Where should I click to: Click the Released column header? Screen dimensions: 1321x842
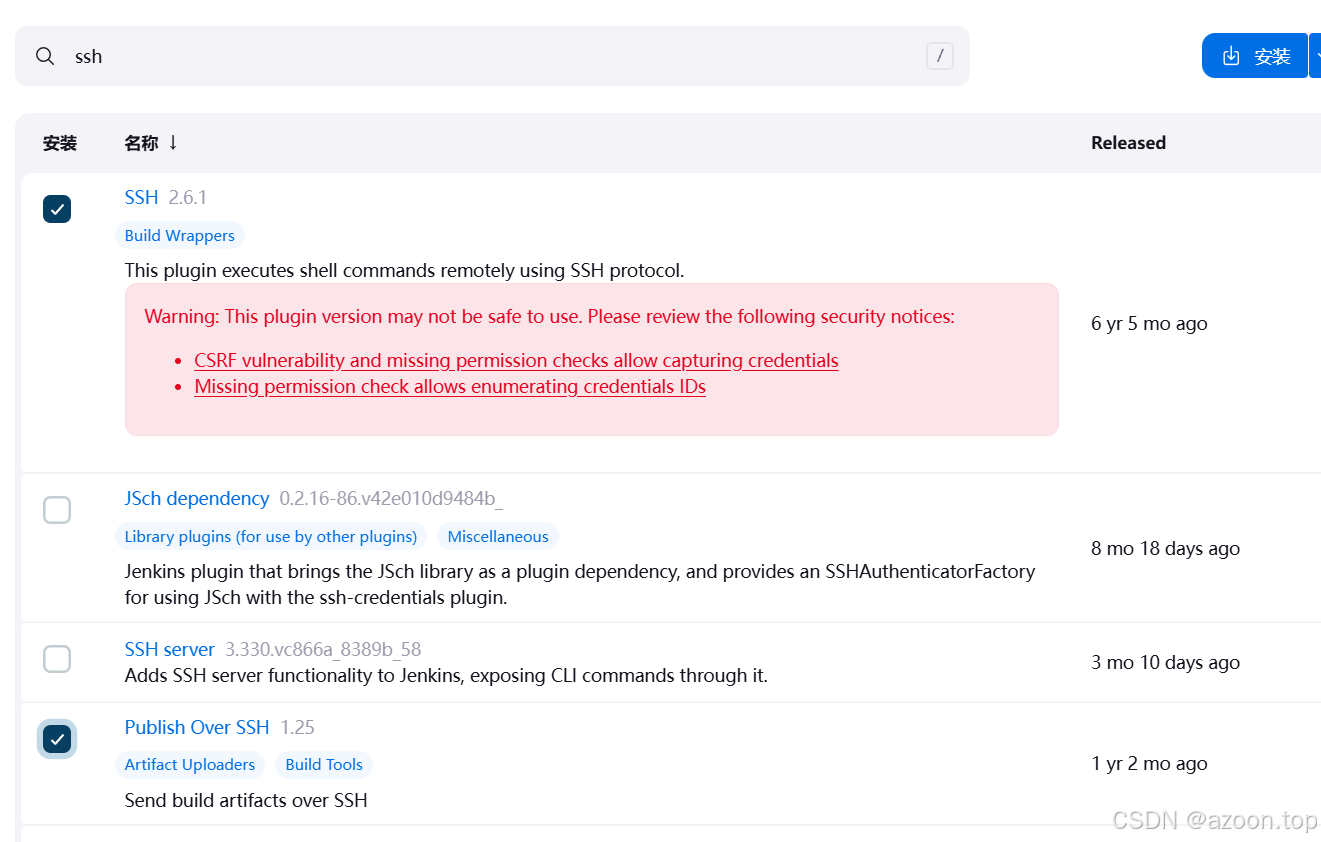click(1128, 143)
